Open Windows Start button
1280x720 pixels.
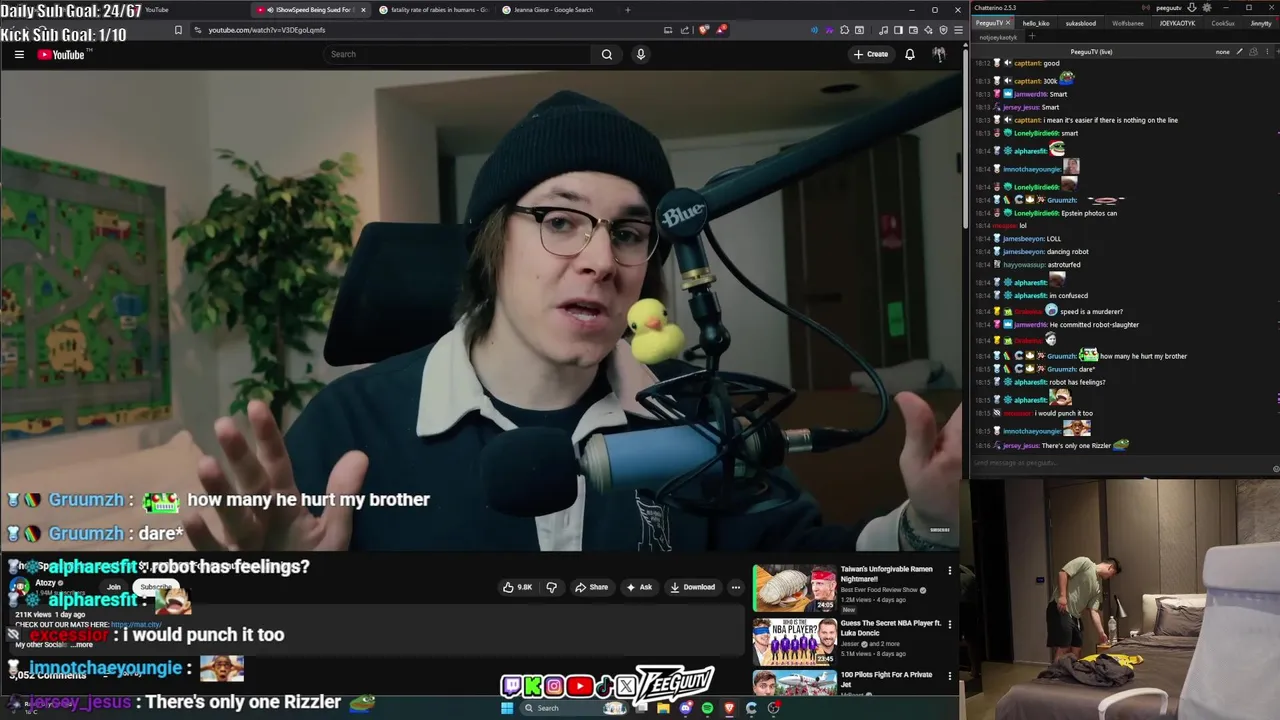tap(507, 708)
